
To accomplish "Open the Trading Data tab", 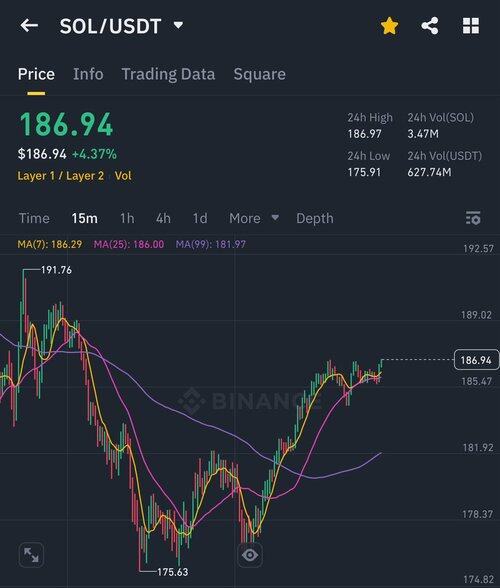I will click(x=168, y=74).
